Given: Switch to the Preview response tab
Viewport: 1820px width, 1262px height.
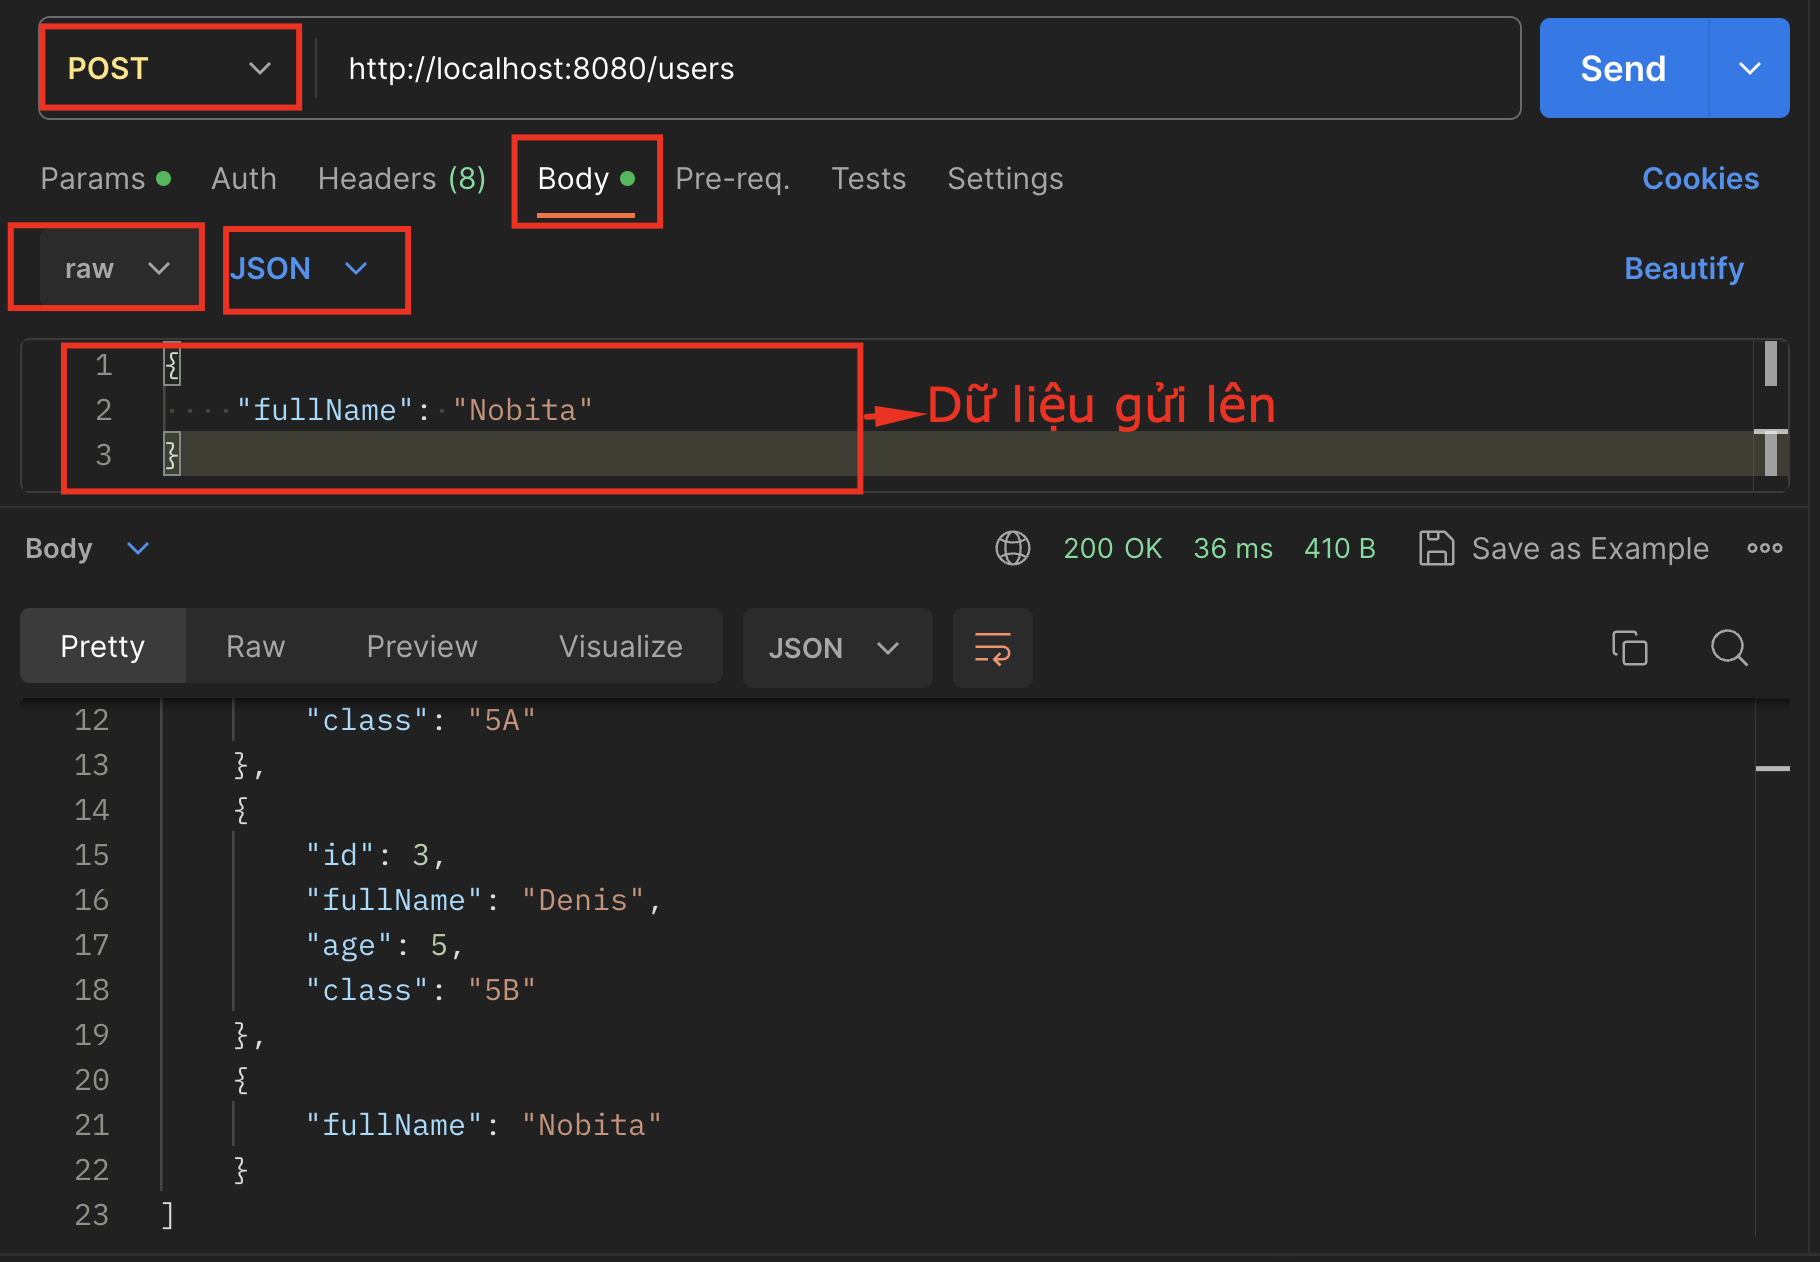Looking at the screenshot, I should coord(421,647).
